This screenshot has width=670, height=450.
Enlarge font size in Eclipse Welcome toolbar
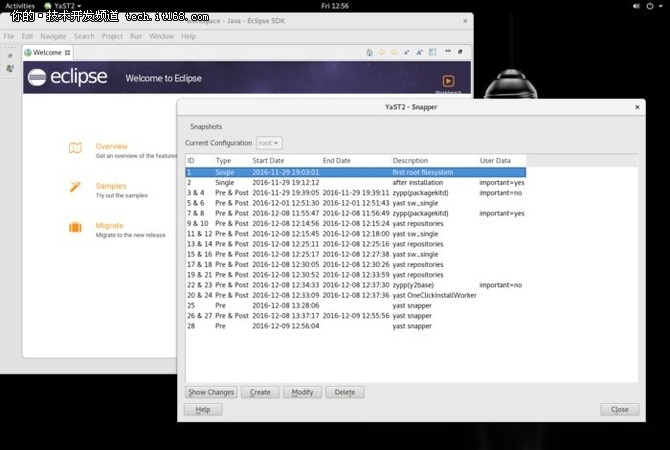pos(420,52)
